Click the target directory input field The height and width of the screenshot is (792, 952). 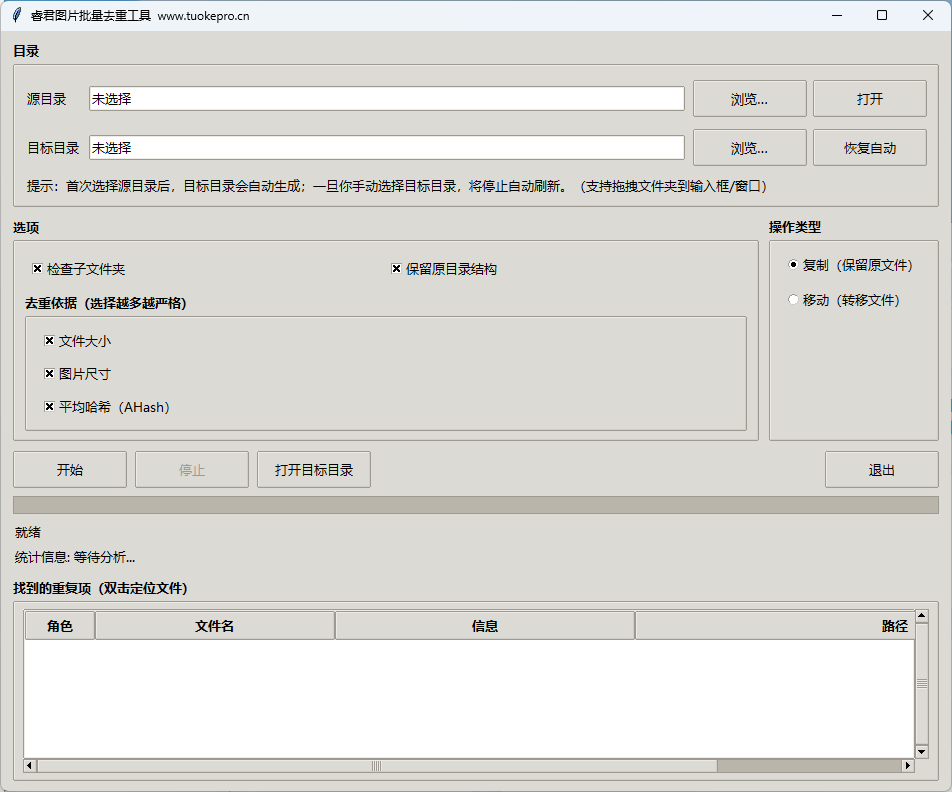387,148
